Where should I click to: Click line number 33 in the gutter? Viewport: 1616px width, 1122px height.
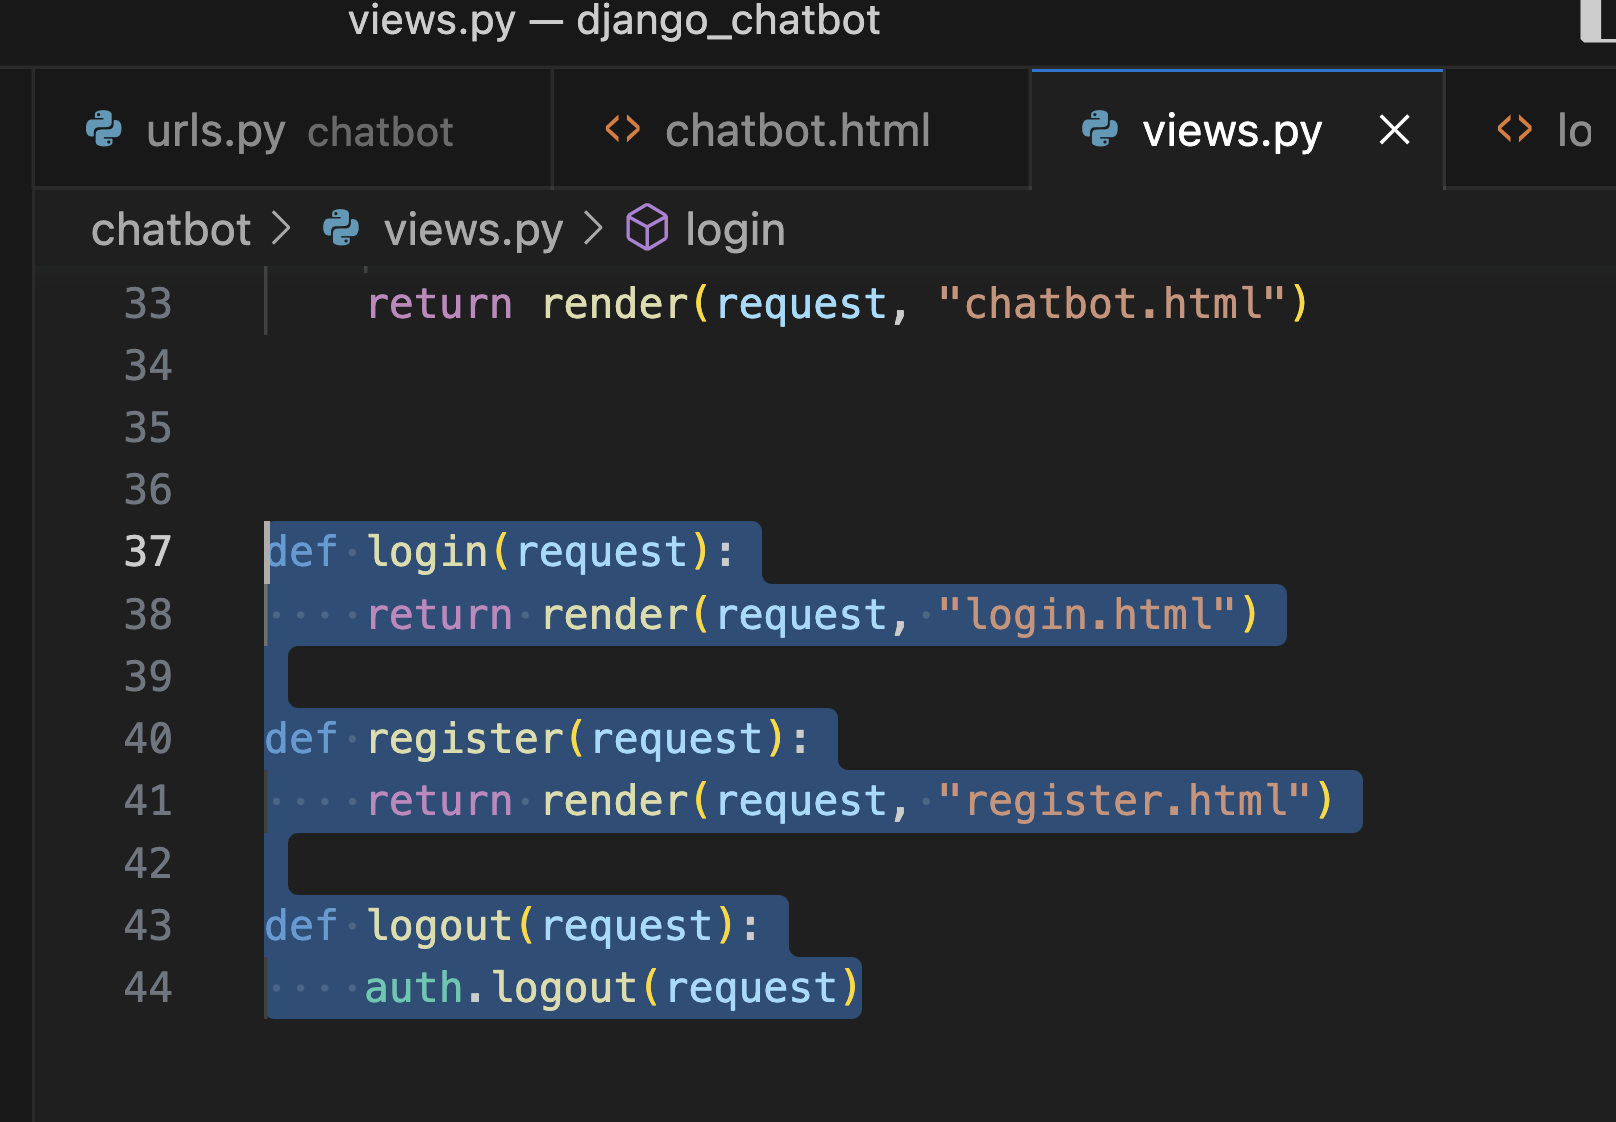point(148,303)
